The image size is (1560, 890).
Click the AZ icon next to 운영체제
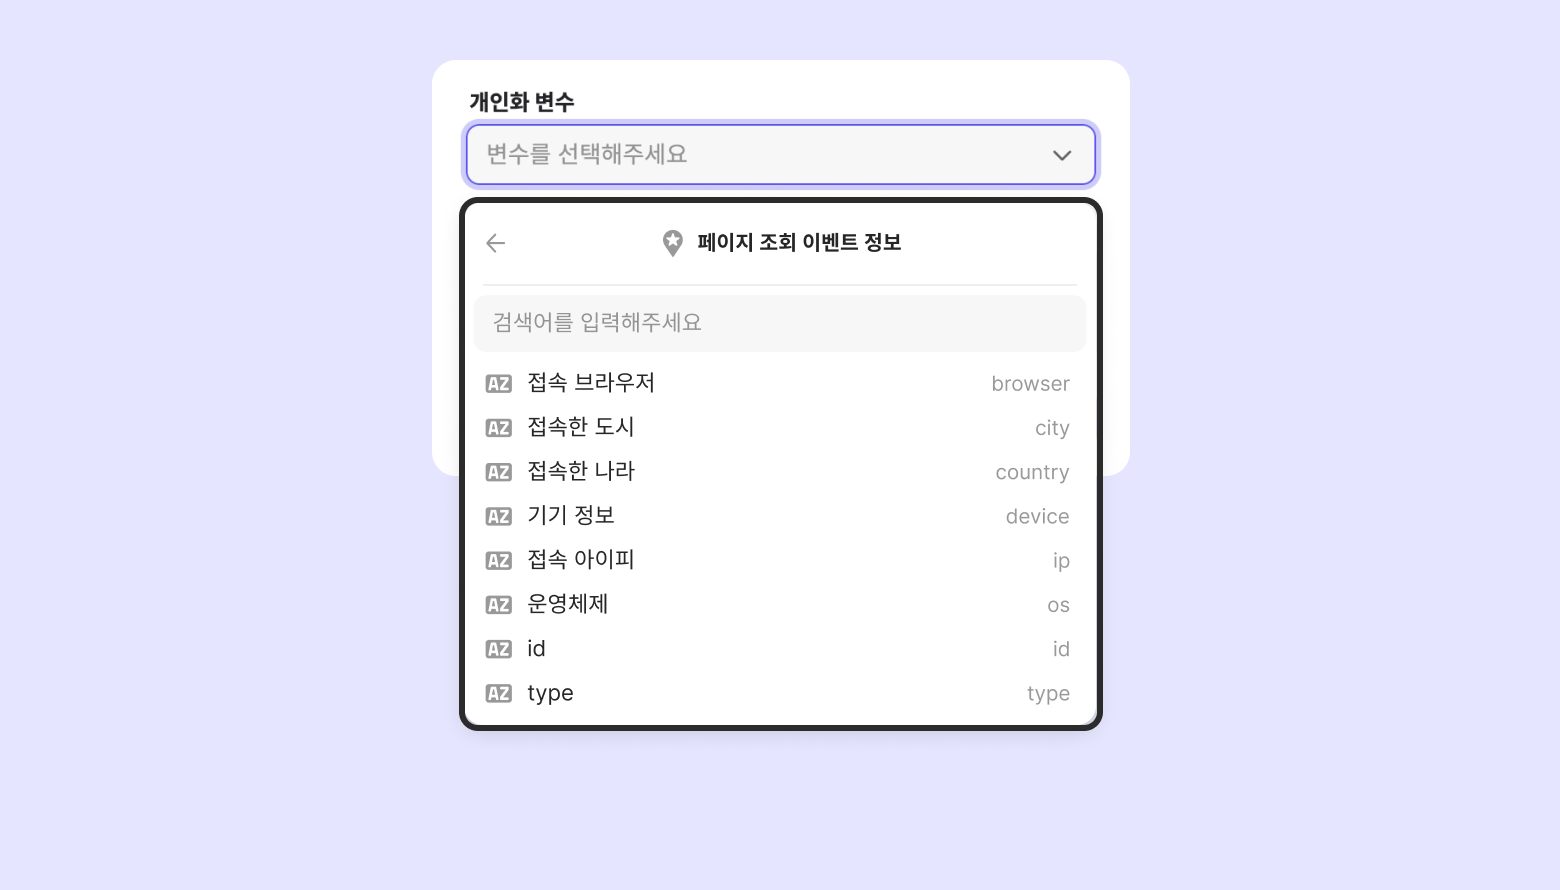tap(499, 605)
